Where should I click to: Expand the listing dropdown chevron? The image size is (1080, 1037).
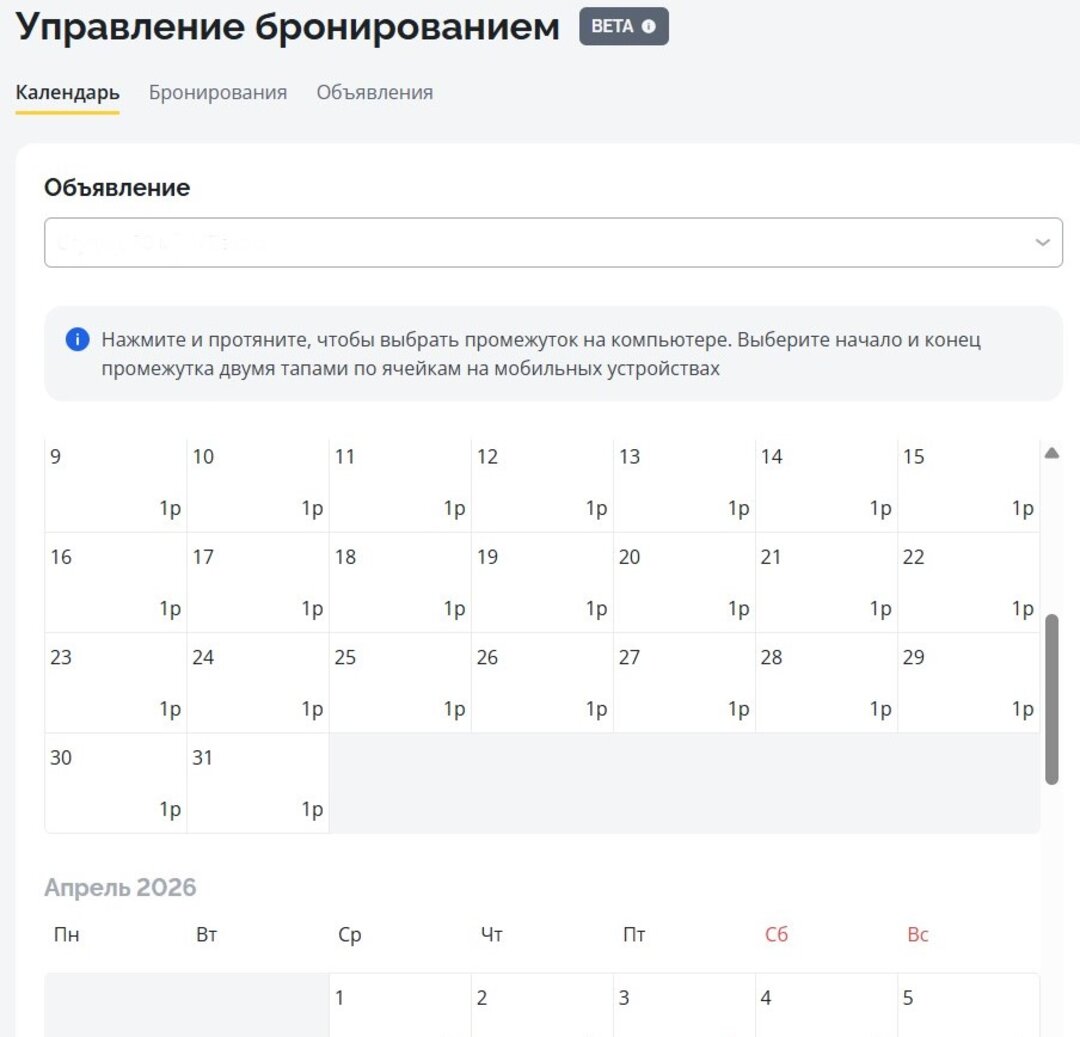[1042, 243]
